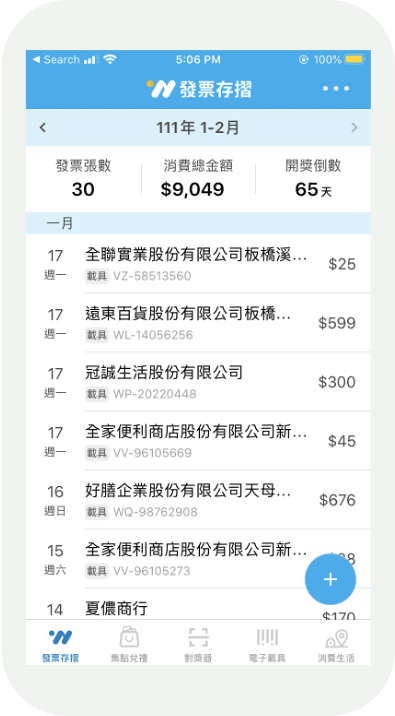Open the three-dot more options menu
The image size is (395, 716).
[336, 89]
